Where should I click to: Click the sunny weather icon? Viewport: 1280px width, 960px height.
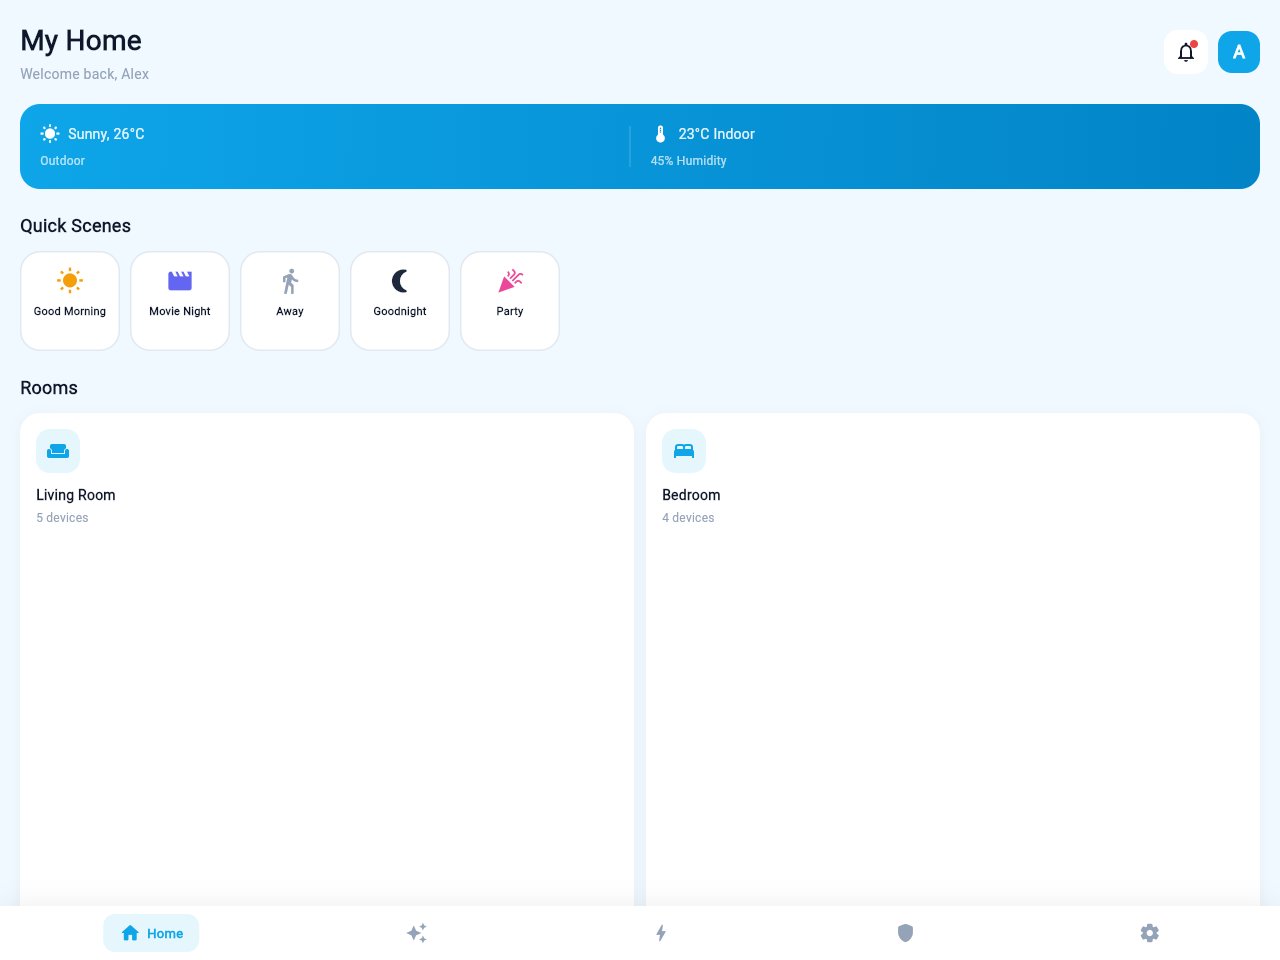point(50,134)
